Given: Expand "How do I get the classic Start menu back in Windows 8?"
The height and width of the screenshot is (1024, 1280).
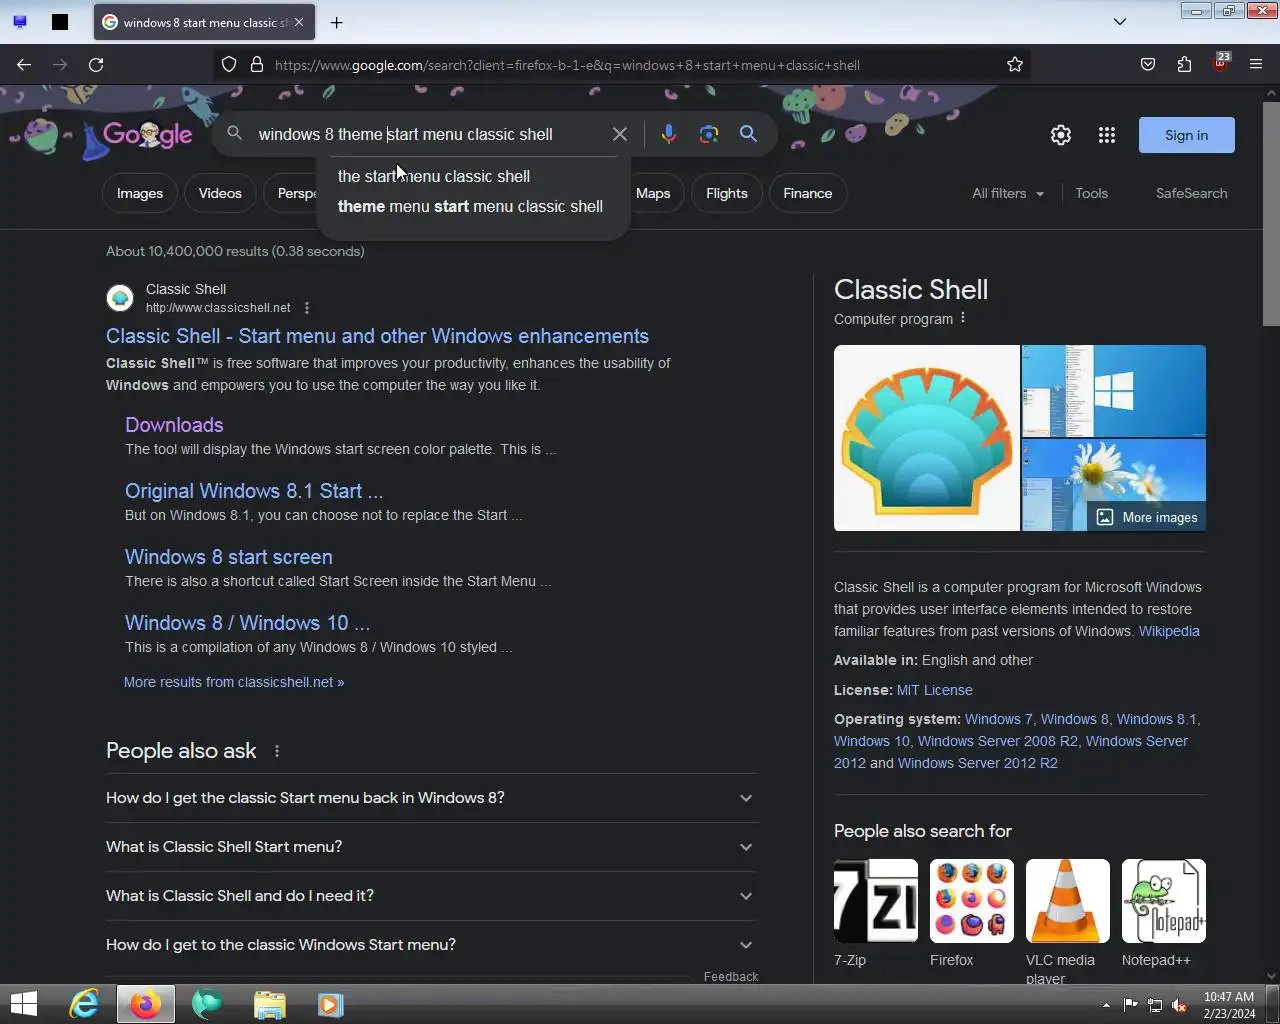Looking at the screenshot, I should [432, 798].
